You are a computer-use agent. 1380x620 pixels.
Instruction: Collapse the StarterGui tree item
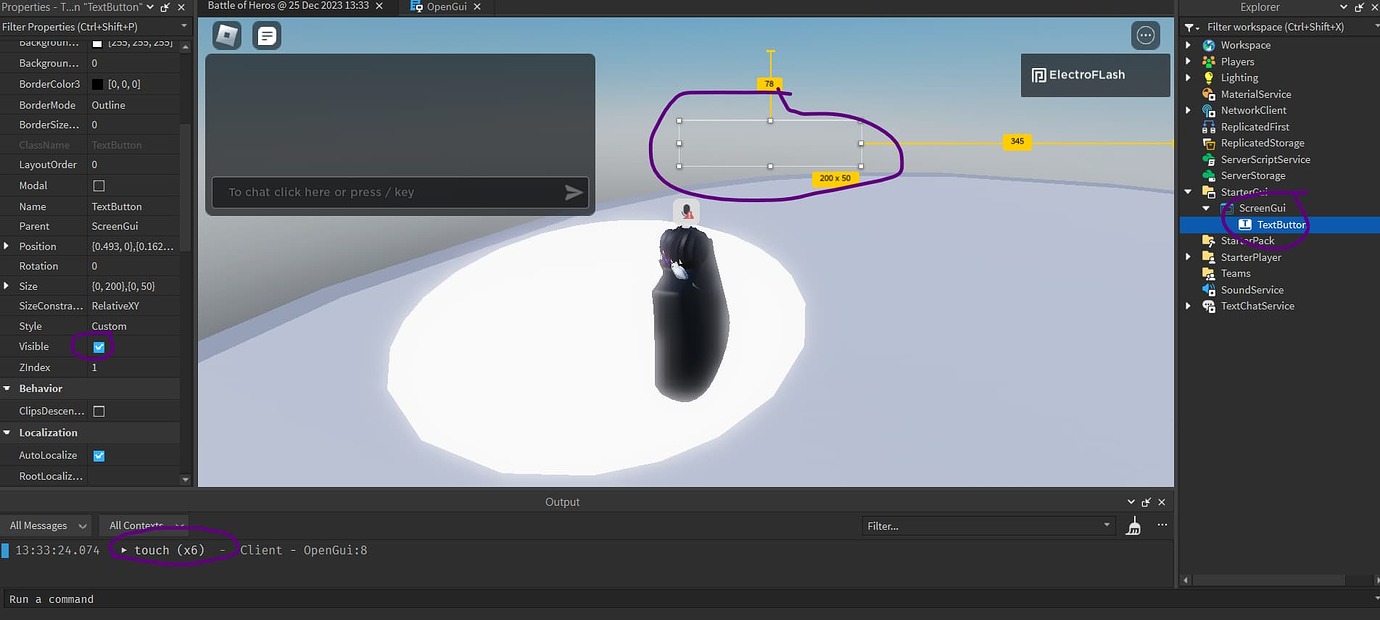[1189, 191]
